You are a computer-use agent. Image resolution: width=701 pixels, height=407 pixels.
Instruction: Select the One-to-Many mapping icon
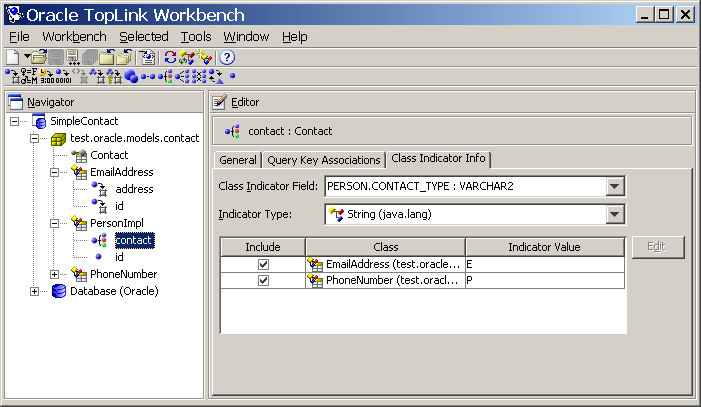[182, 76]
